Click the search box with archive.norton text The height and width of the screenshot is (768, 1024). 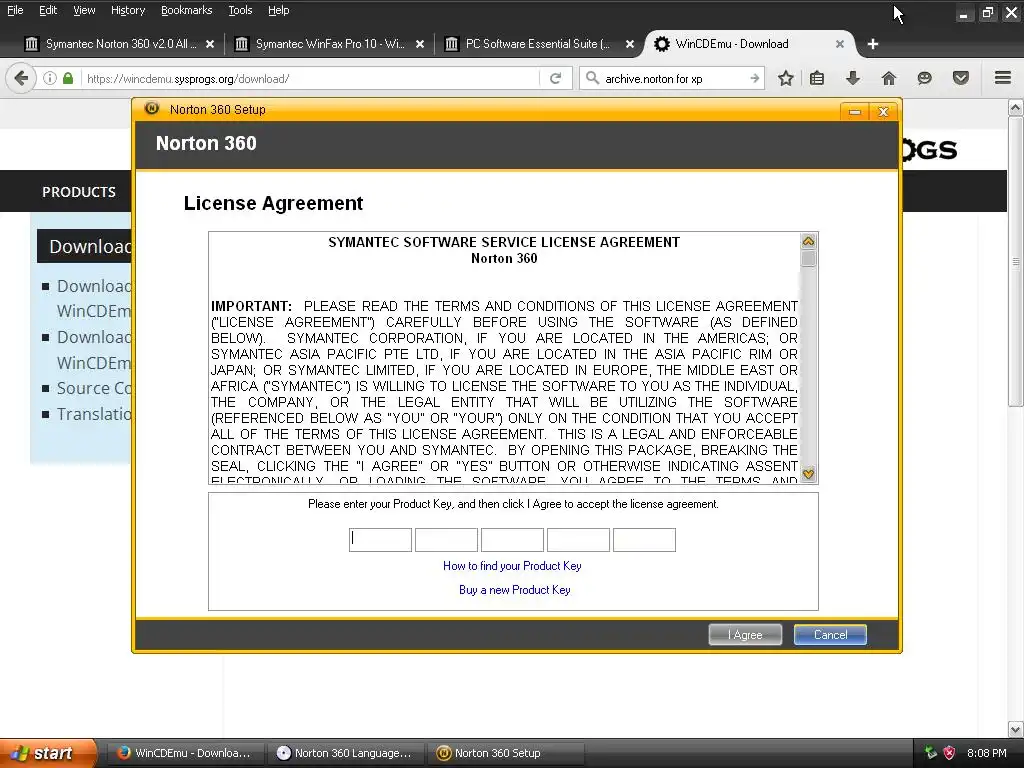tap(673, 78)
